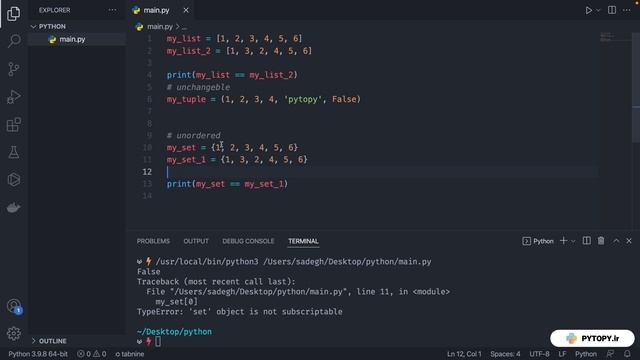Run the Python file with play button

coord(588,10)
